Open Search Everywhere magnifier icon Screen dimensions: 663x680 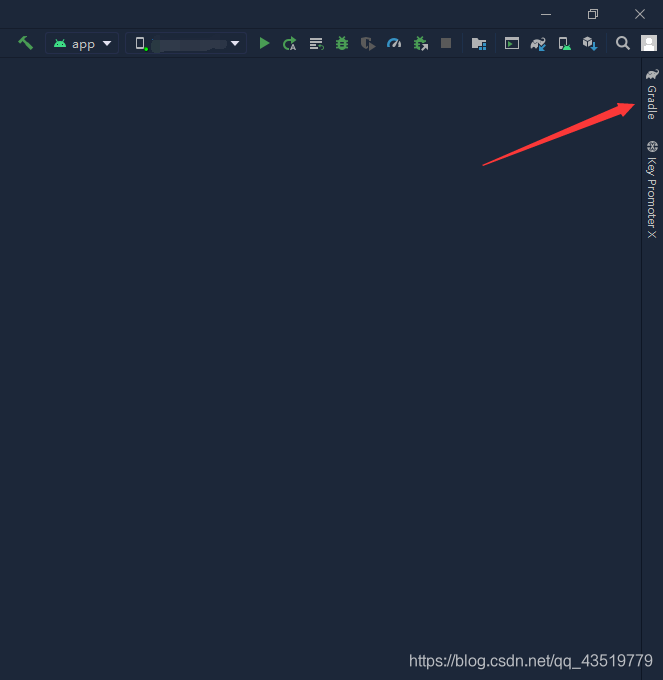623,43
